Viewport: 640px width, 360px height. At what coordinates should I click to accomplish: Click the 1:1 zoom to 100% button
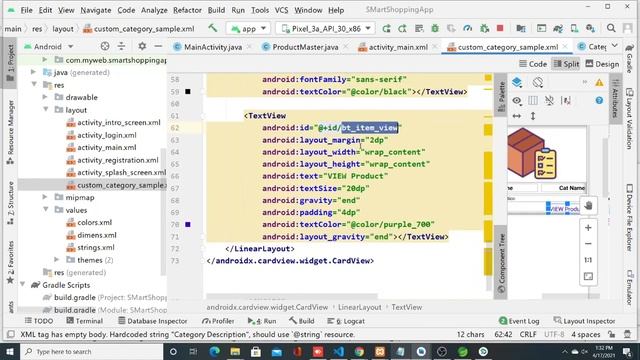click(x=588, y=260)
